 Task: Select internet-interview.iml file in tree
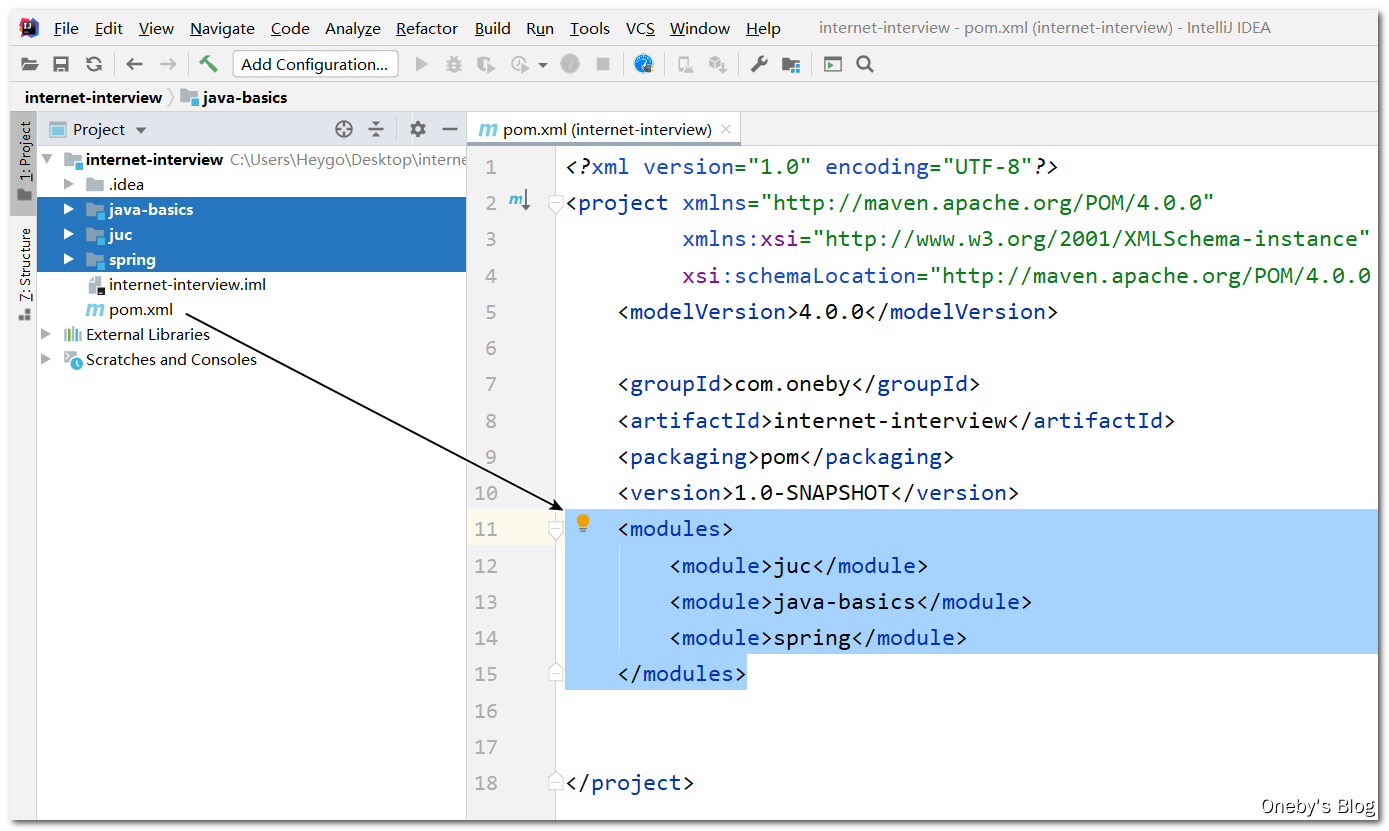tap(187, 284)
